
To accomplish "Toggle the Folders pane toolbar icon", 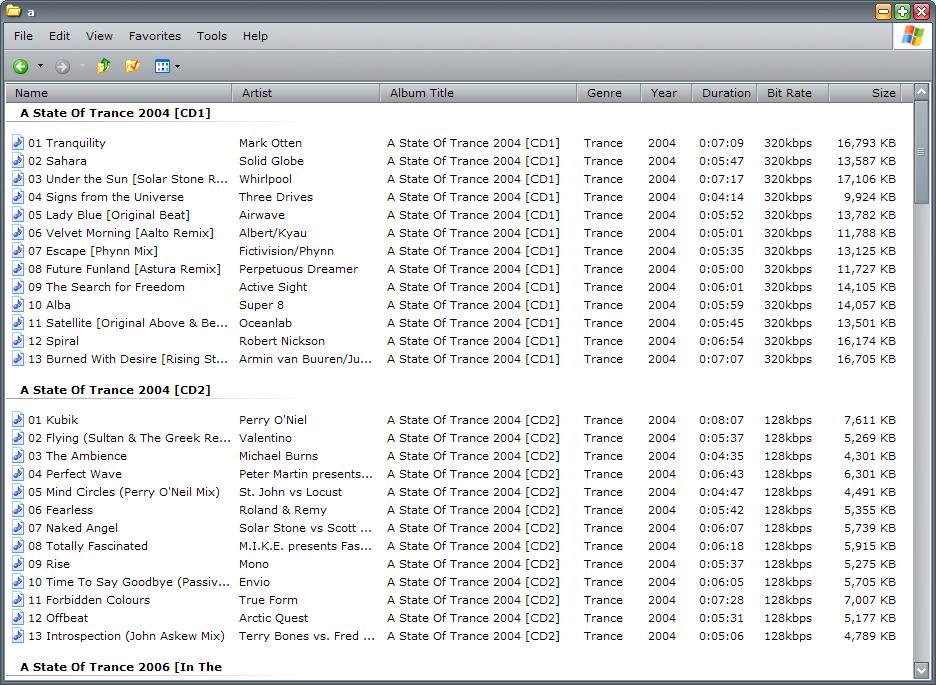I will click(133, 66).
